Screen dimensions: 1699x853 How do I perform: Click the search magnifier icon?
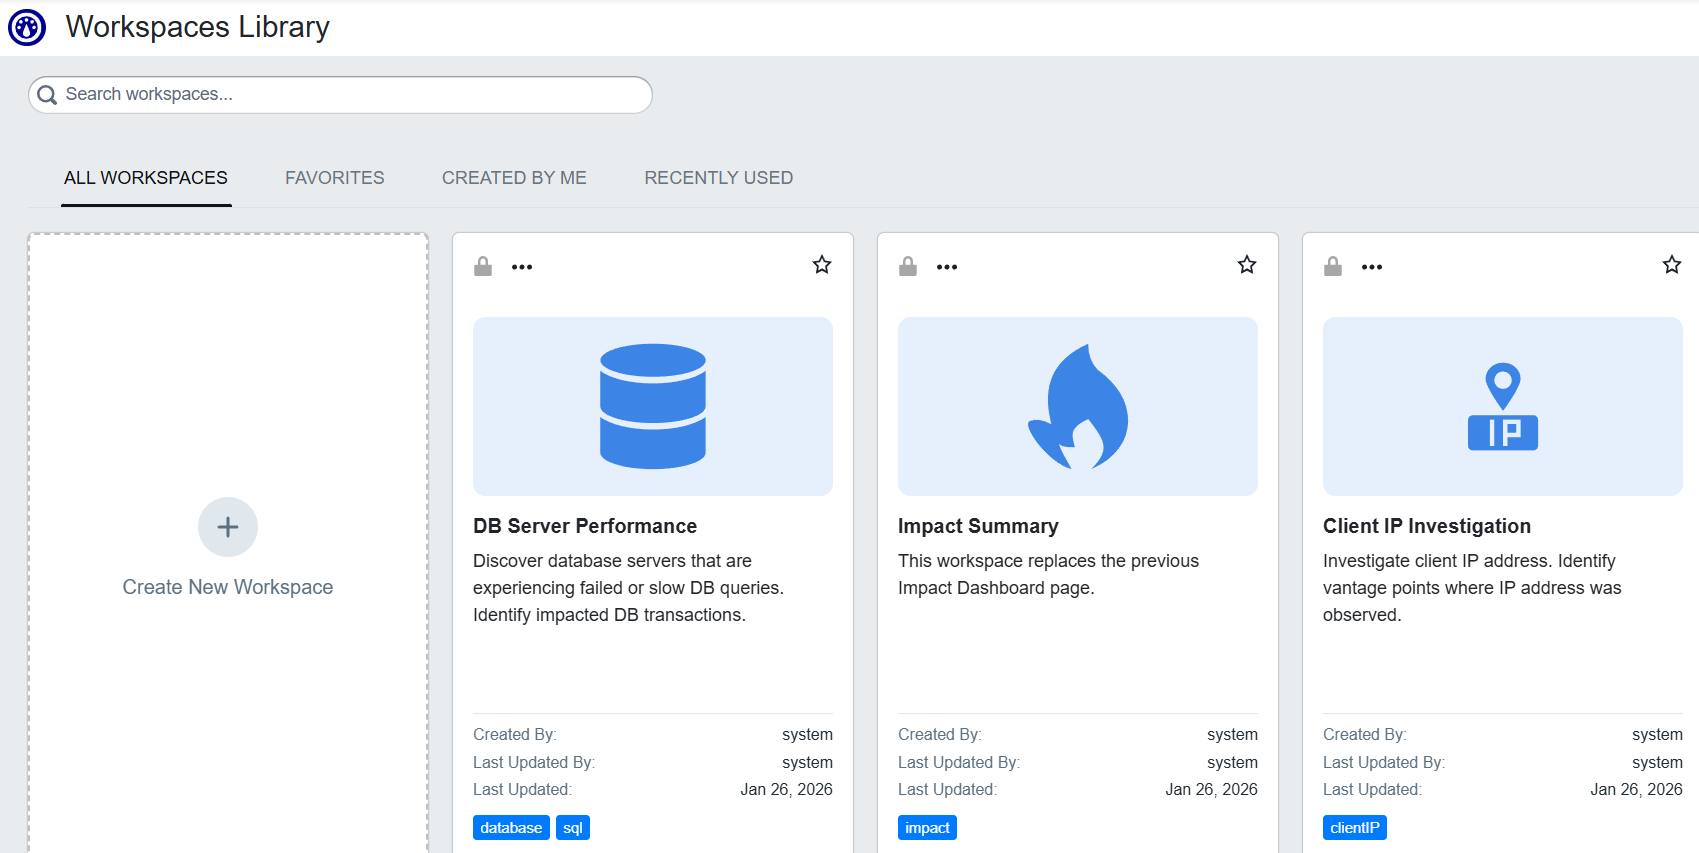click(x=47, y=95)
